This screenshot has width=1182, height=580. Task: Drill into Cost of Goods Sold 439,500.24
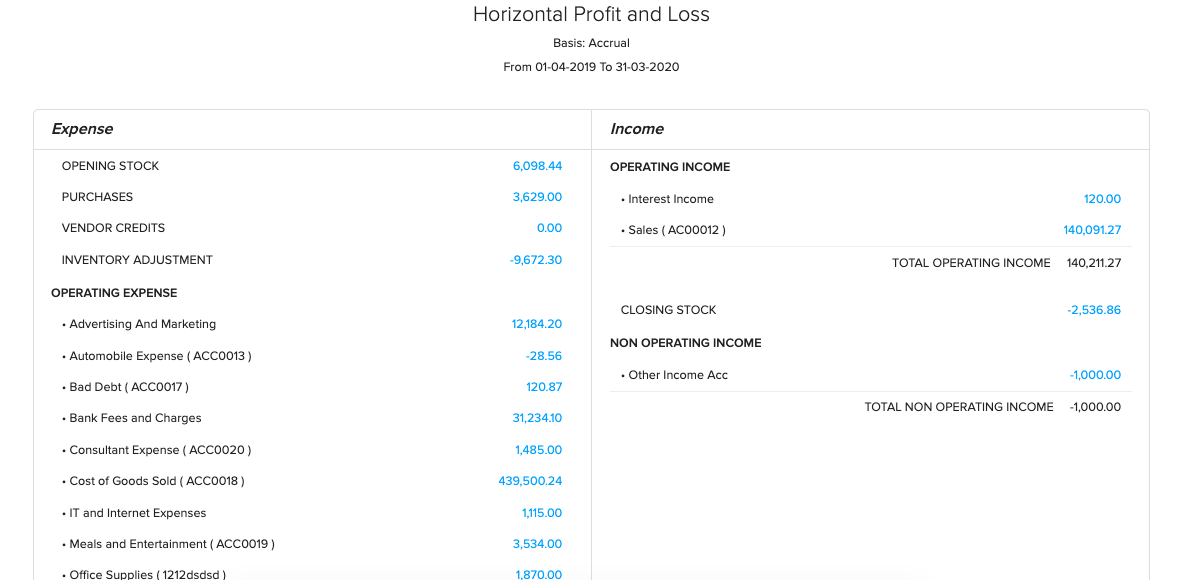(x=530, y=481)
